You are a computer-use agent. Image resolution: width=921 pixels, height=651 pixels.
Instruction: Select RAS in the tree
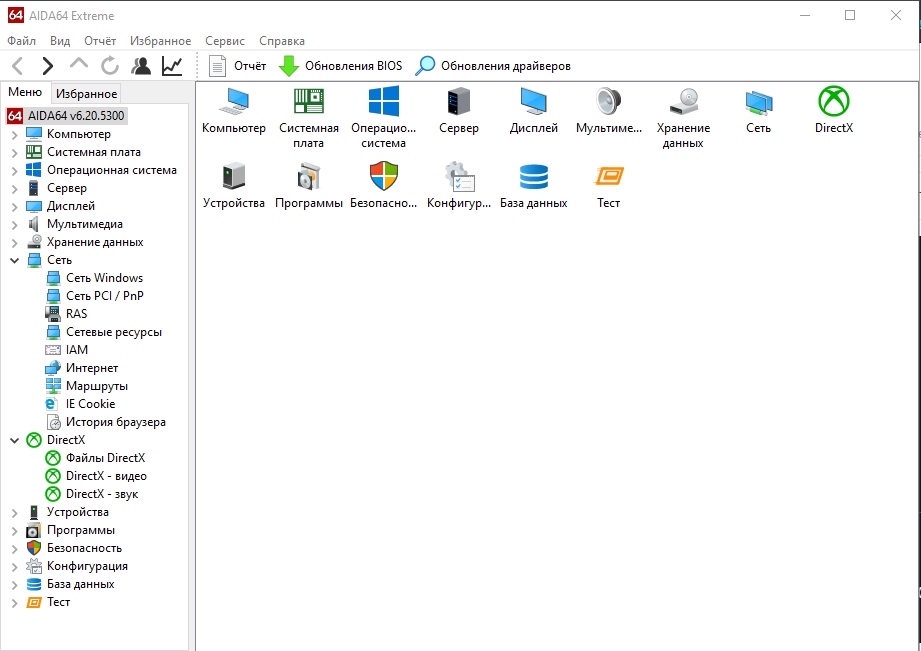pos(67,314)
